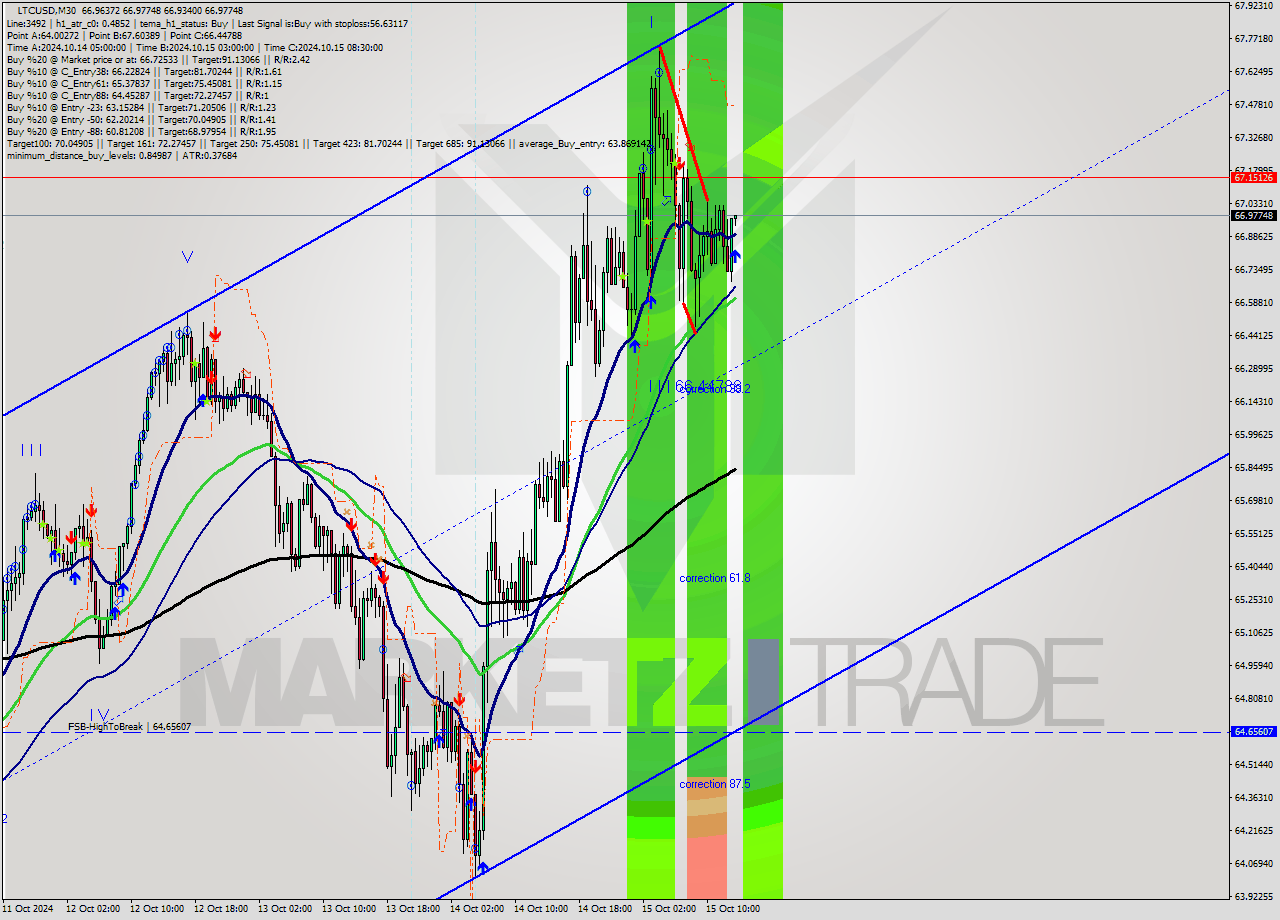
Task: Click the 66.28995 price axis label
Action: pyautogui.click(x=1254, y=368)
